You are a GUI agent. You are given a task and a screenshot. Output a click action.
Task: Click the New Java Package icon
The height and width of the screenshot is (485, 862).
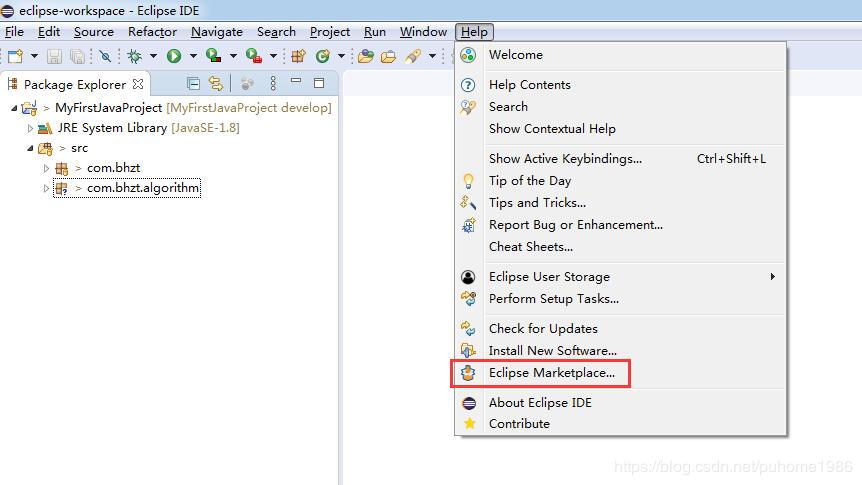(299, 56)
